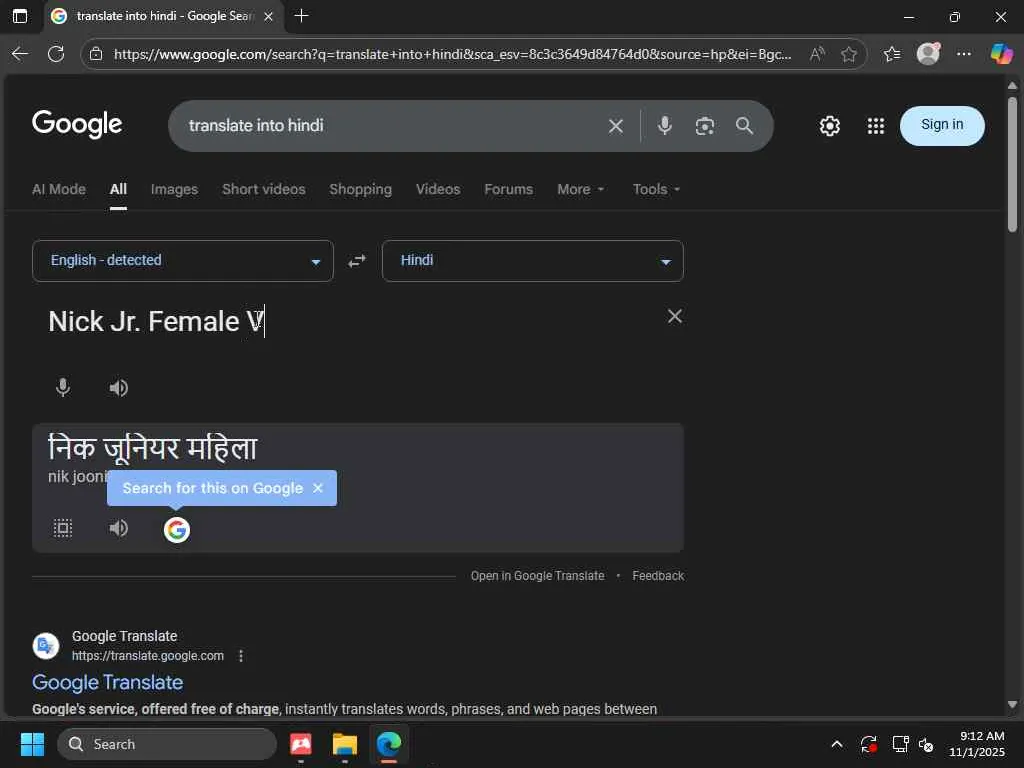Click the muted volume tray icon
This screenshot has width=1024, height=768.
(x=926, y=744)
